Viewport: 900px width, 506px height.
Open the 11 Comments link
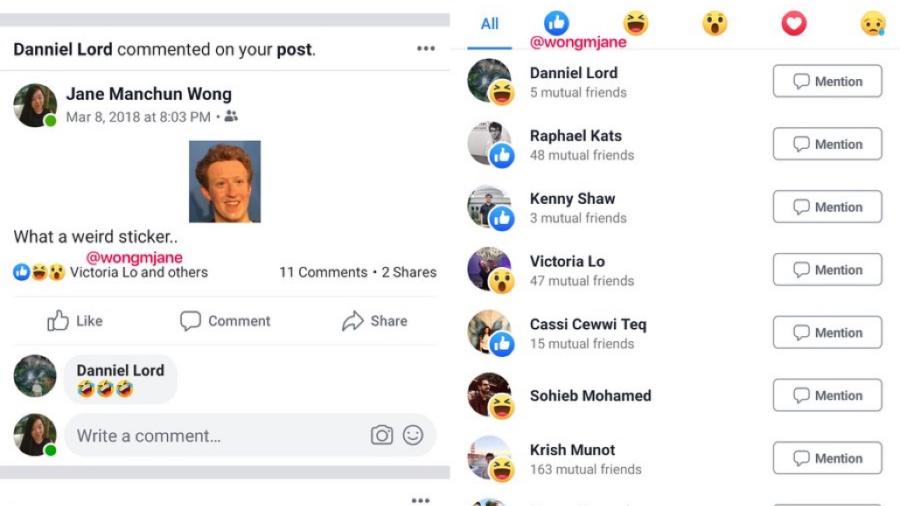(323, 272)
